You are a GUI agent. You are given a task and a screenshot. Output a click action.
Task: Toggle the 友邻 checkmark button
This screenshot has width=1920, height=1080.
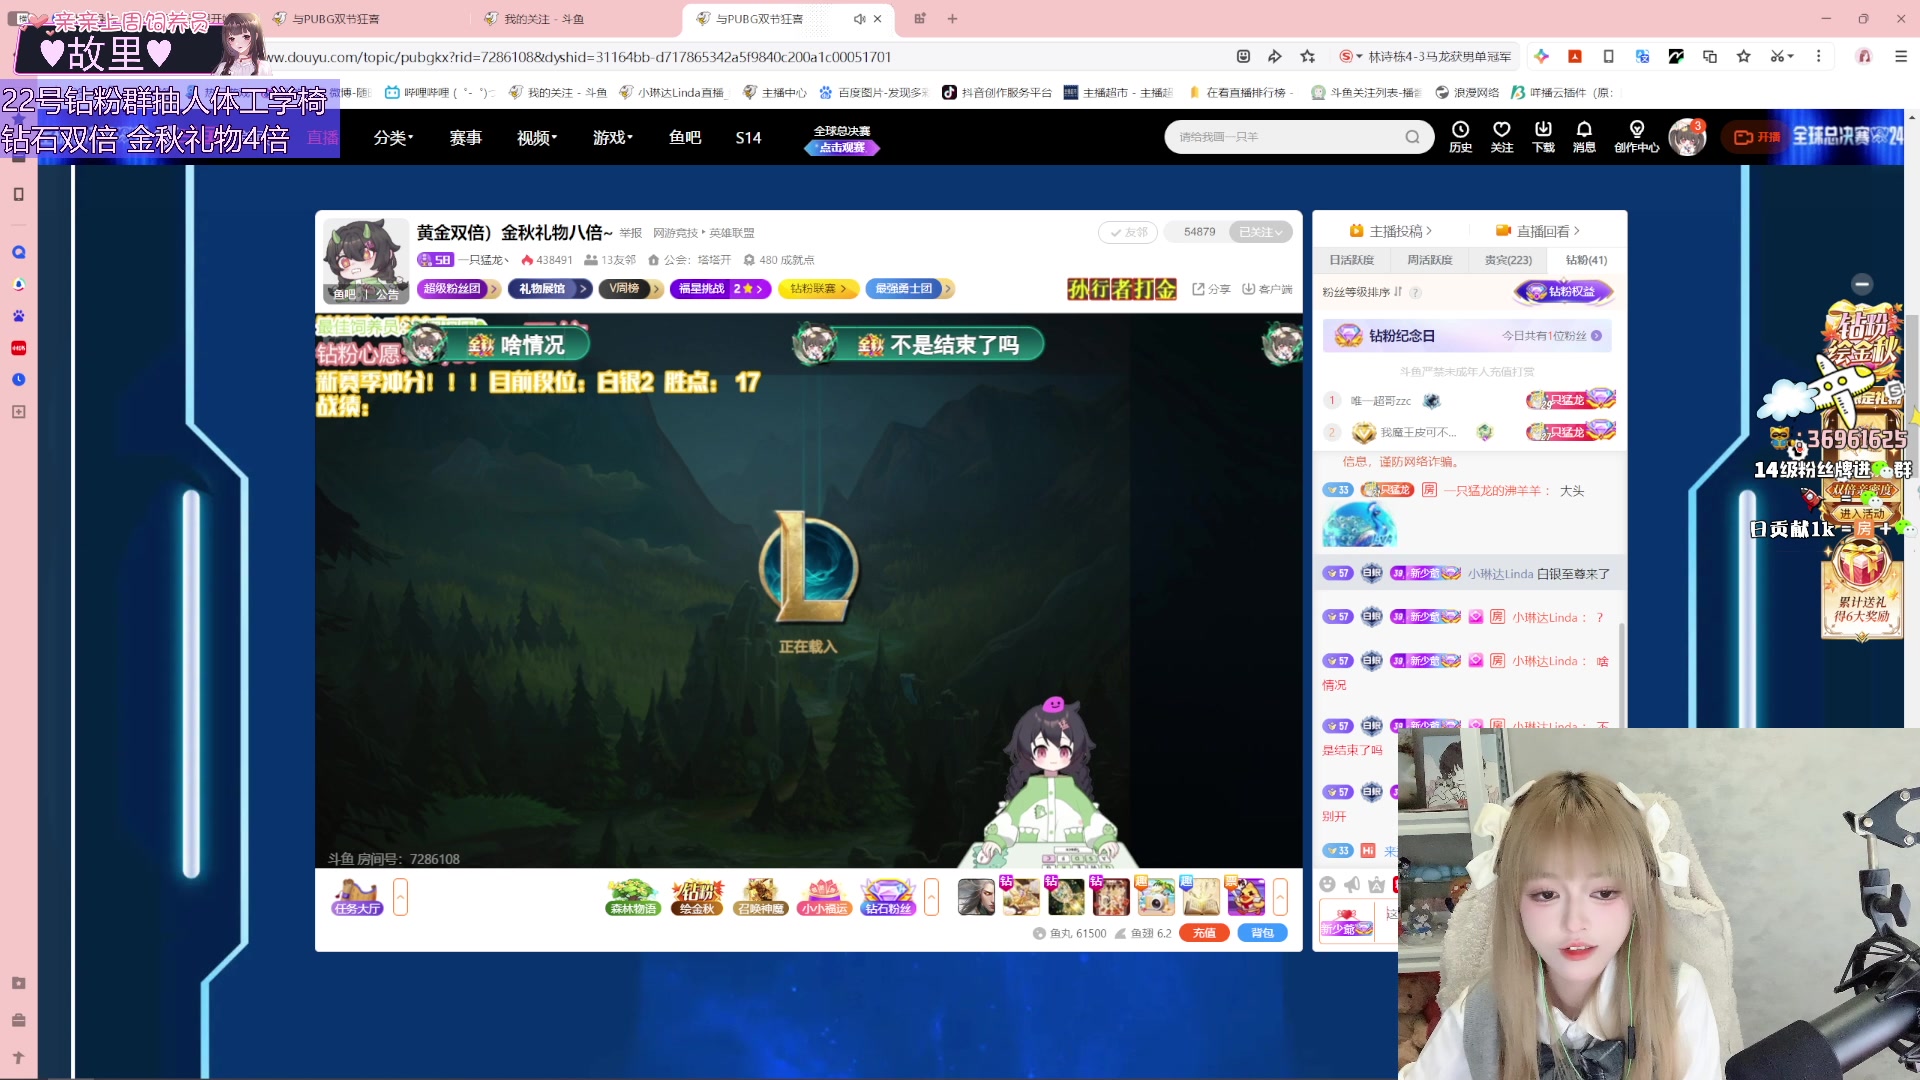pos(1128,232)
